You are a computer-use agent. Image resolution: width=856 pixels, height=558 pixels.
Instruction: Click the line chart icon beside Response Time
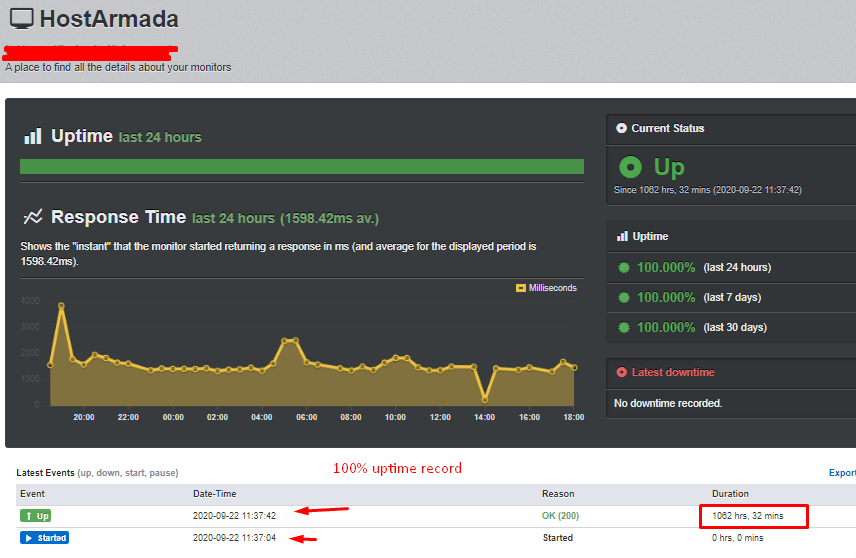[x=33, y=217]
